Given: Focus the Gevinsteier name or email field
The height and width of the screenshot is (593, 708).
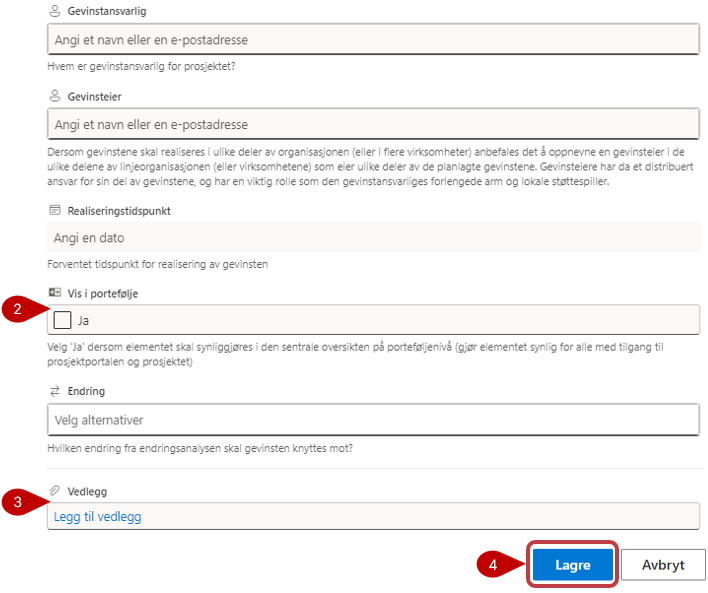Looking at the screenshot, I should 373,124.
